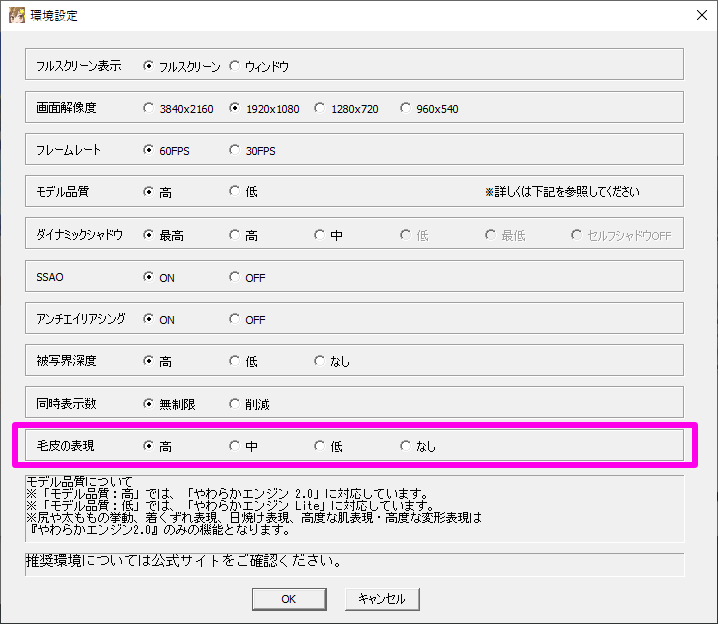Set 被写界深度 to 低

click(x=235, y=361)
